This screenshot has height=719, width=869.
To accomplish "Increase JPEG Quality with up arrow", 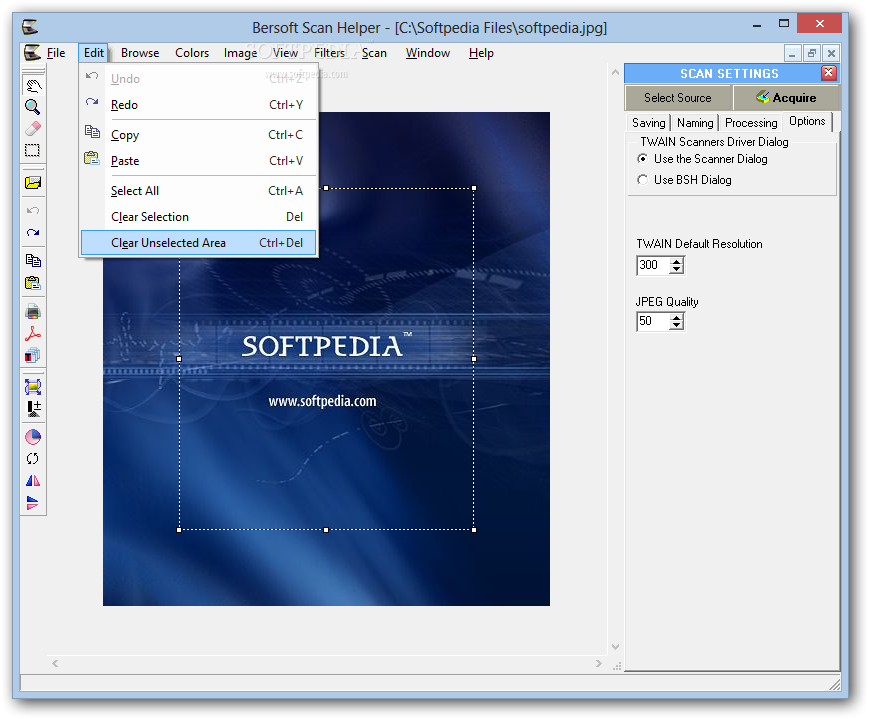I will pyautogui.click(x=676, y=317).
